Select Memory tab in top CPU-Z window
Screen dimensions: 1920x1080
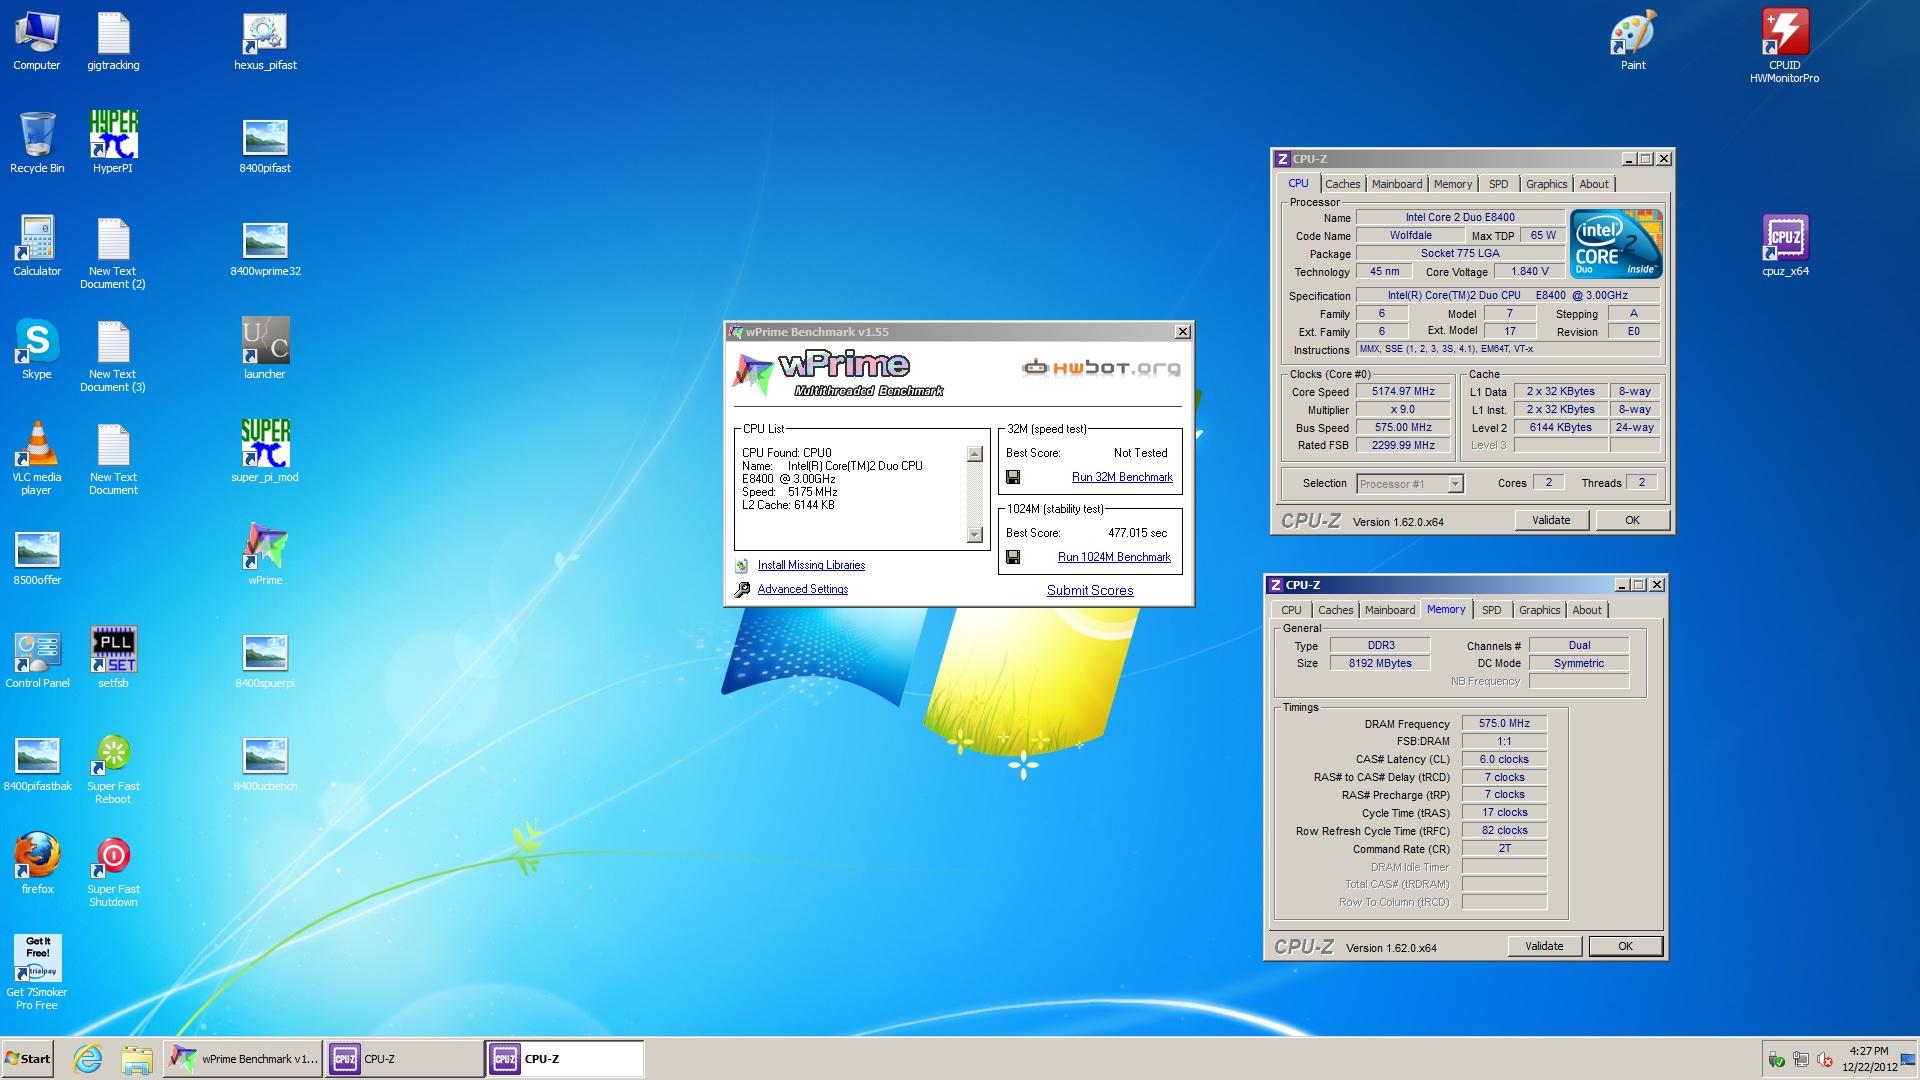[x=1452, y=184]
